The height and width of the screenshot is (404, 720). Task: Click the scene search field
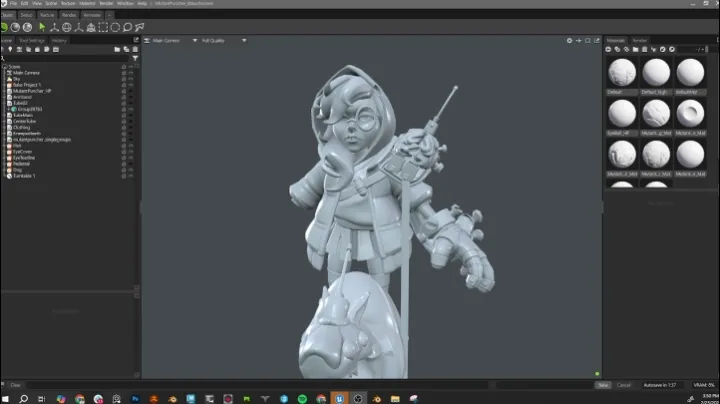pos(67,58)
